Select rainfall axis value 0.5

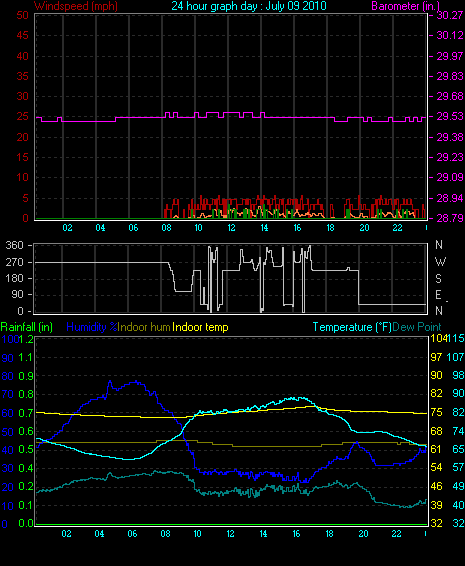coord(26,449)
